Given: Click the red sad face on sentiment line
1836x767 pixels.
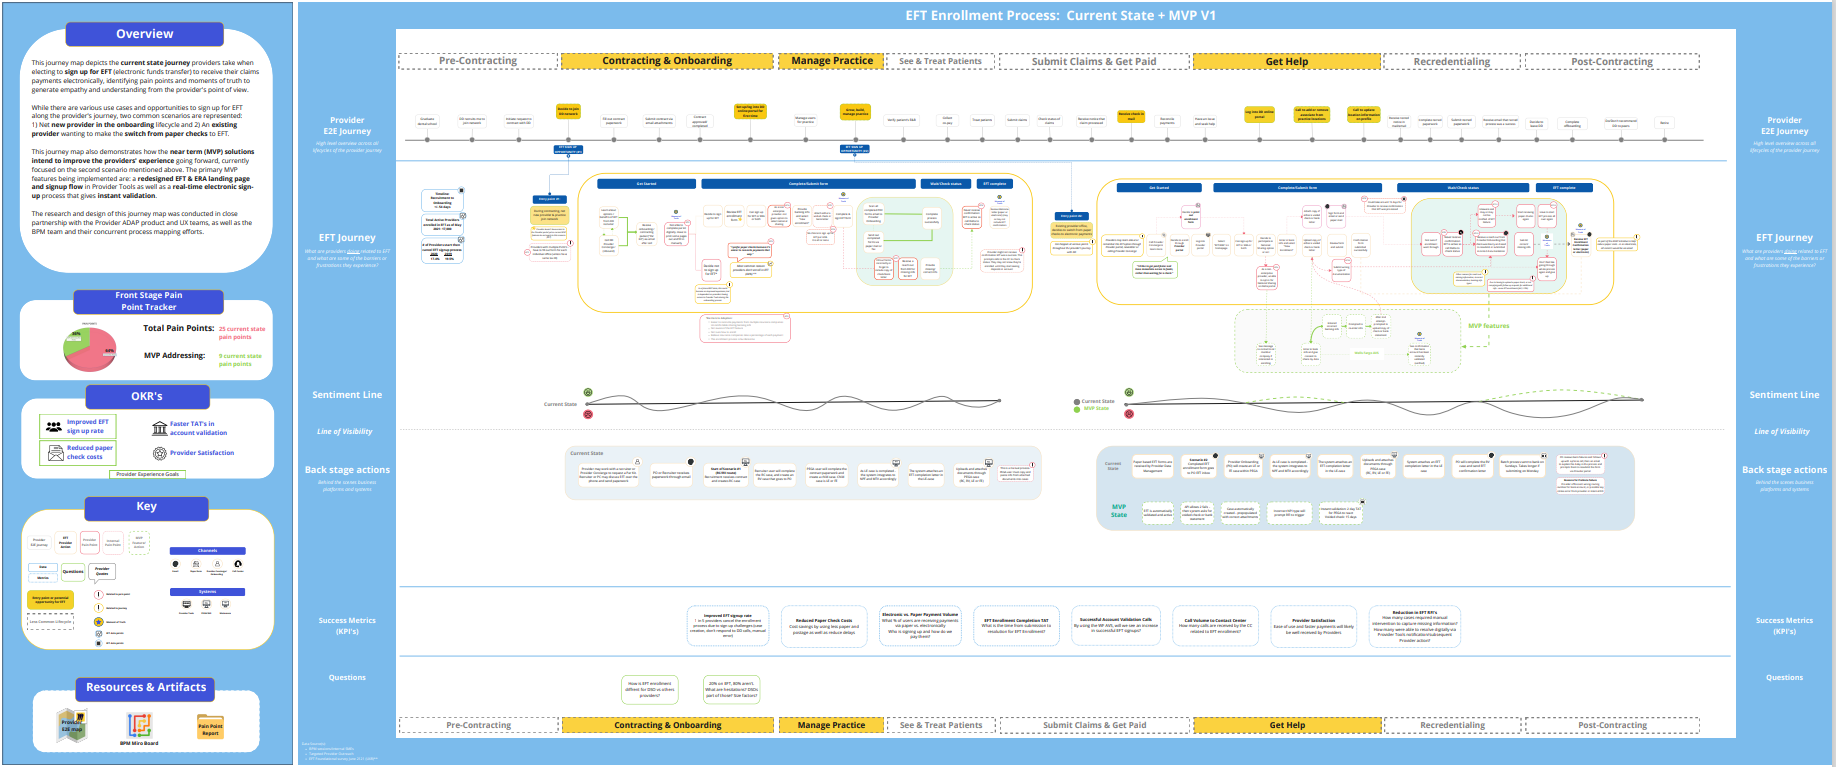Looking at the screenshot, I should (x=588, y=413).
